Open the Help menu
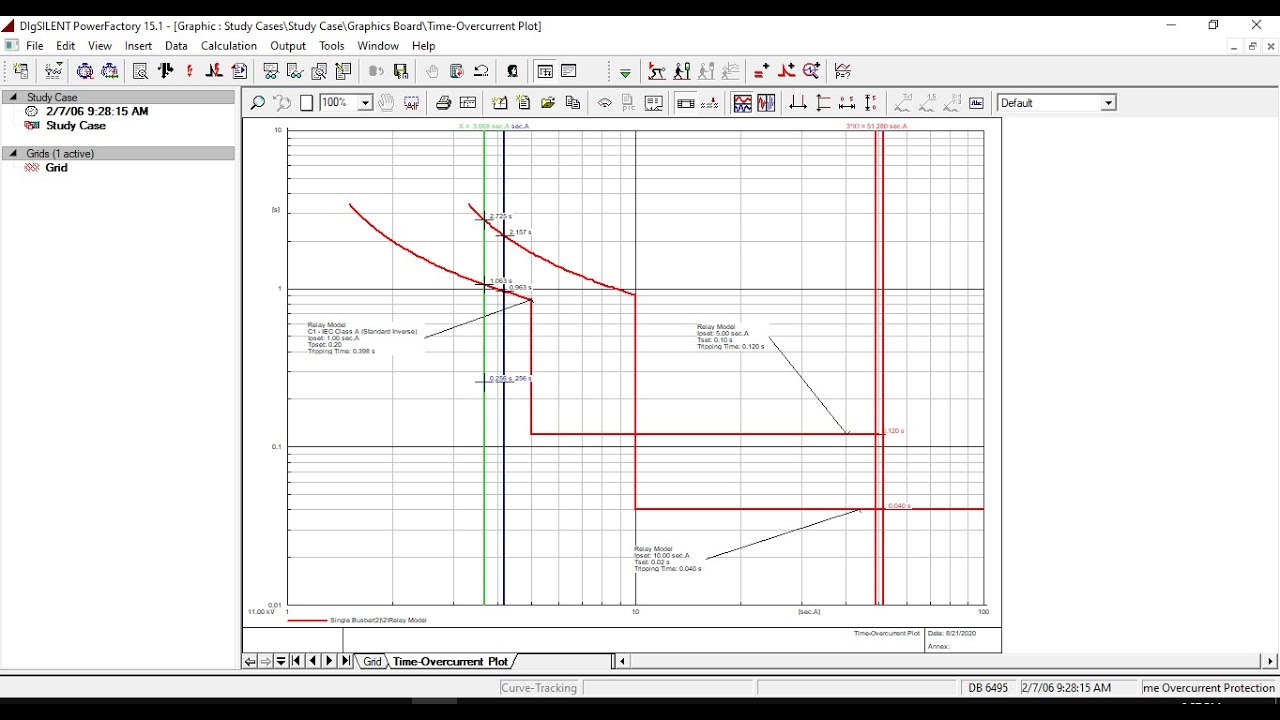Screen dimensions: 1280x720 [x=423, y=46]
